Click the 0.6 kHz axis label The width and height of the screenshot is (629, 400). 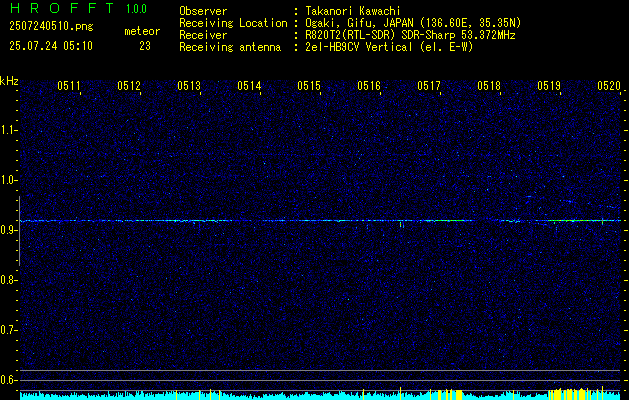pos(7,380)
